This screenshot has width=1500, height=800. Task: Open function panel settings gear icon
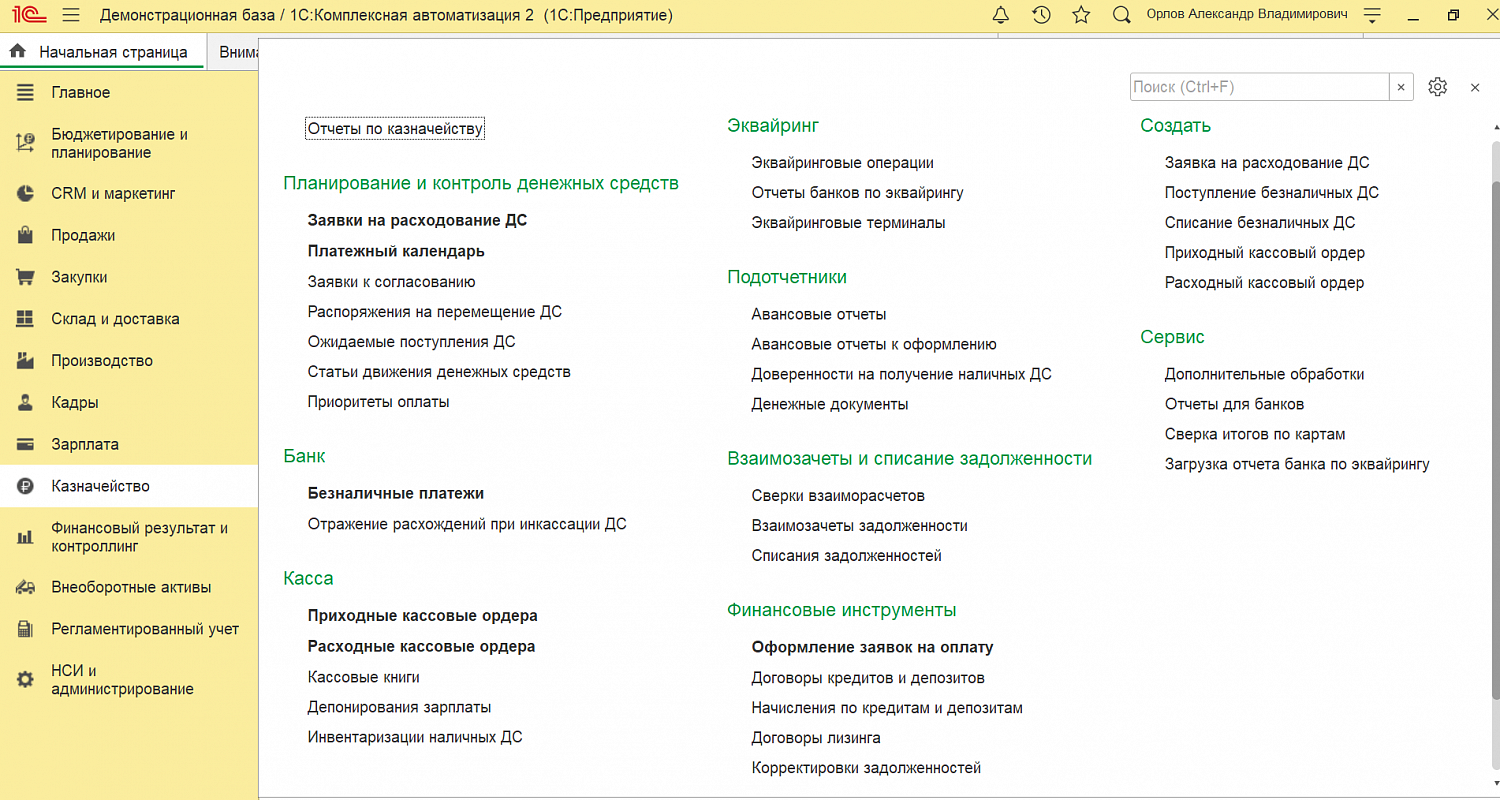coord(1437,87)
